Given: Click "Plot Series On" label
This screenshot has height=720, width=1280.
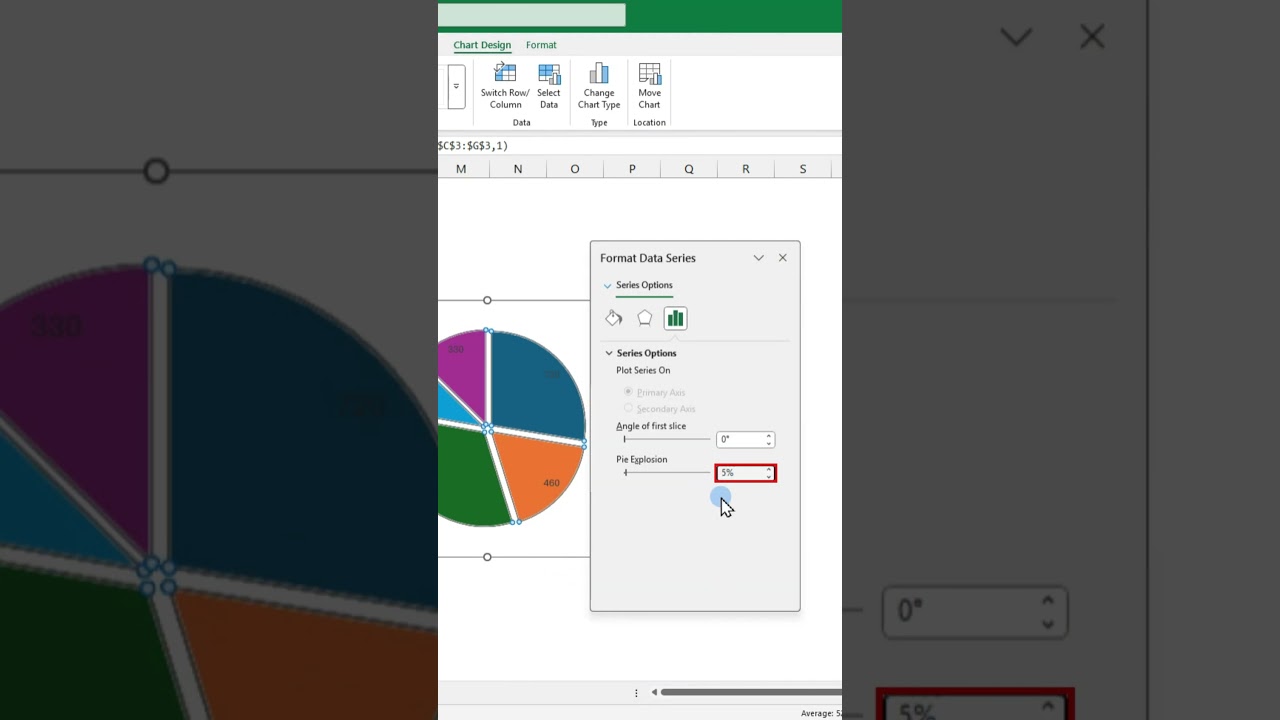Looking at the screenshot, I should coord(643,371).
